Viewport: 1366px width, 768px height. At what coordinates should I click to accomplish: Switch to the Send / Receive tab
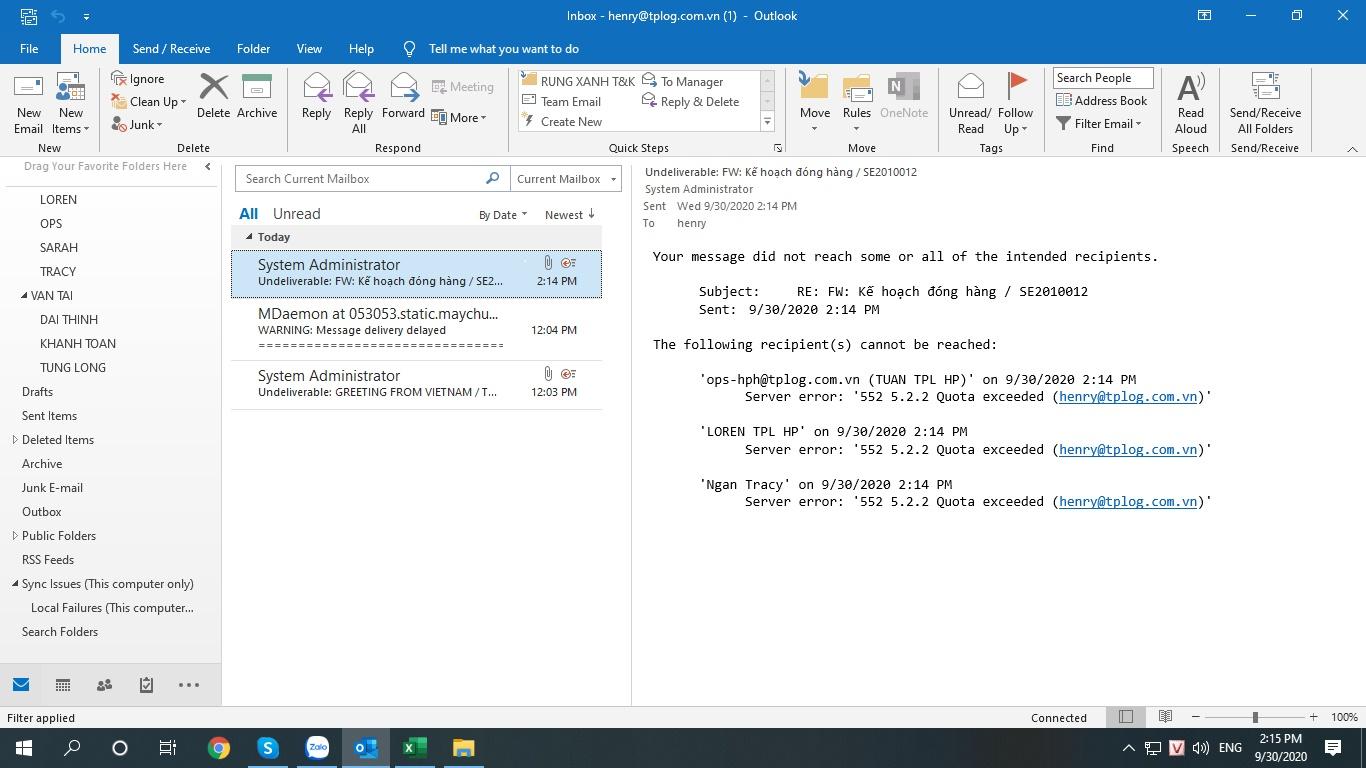[171, 48]
